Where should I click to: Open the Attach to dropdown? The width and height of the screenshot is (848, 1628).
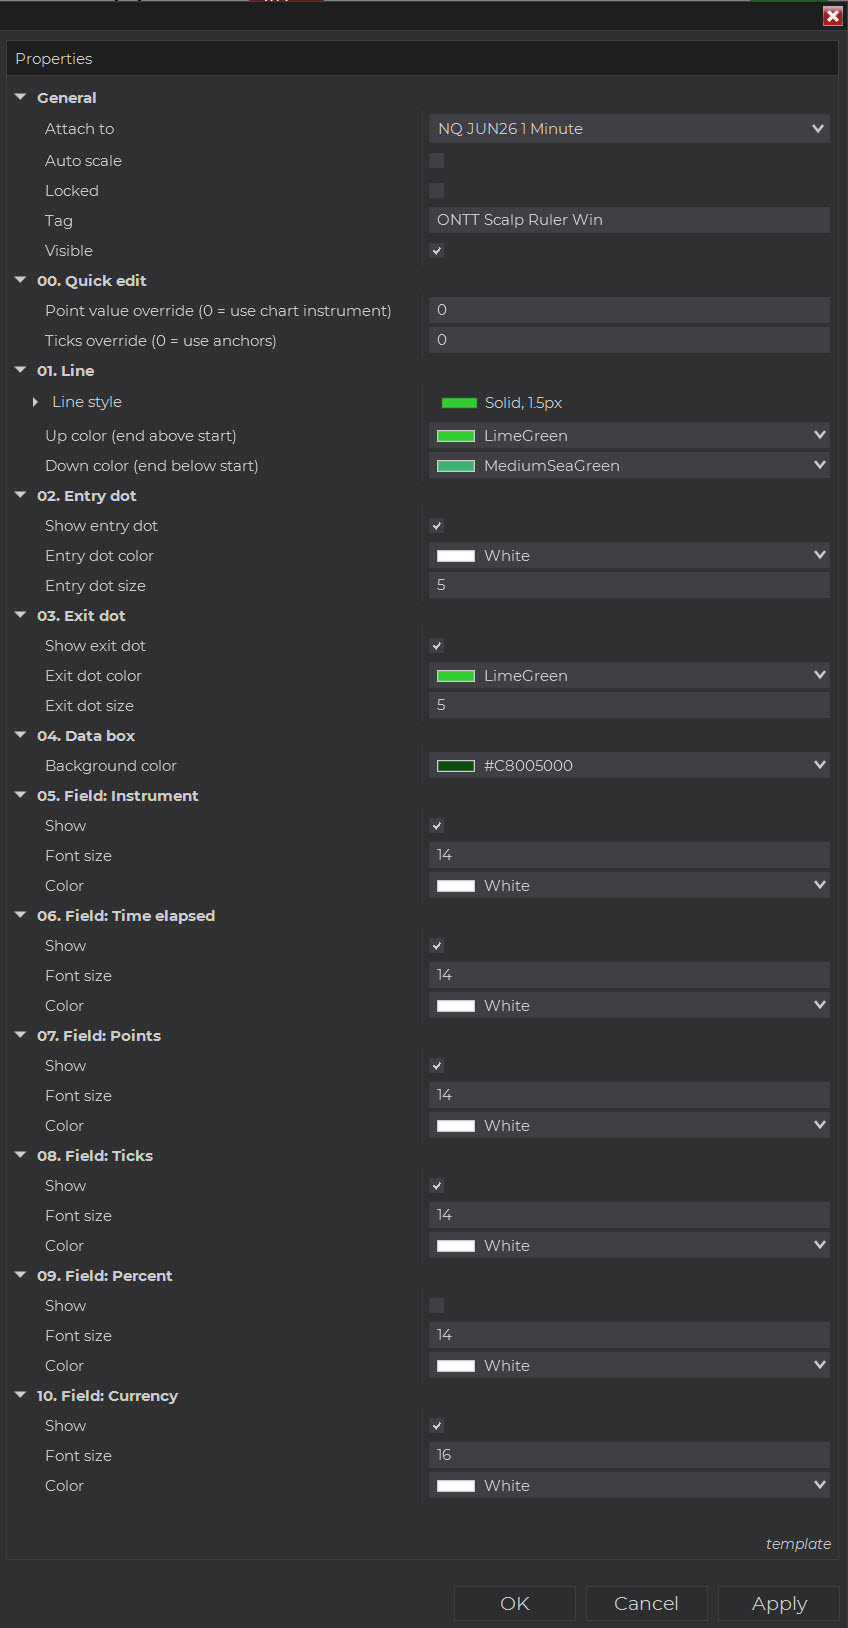click(x=629, y=128)
